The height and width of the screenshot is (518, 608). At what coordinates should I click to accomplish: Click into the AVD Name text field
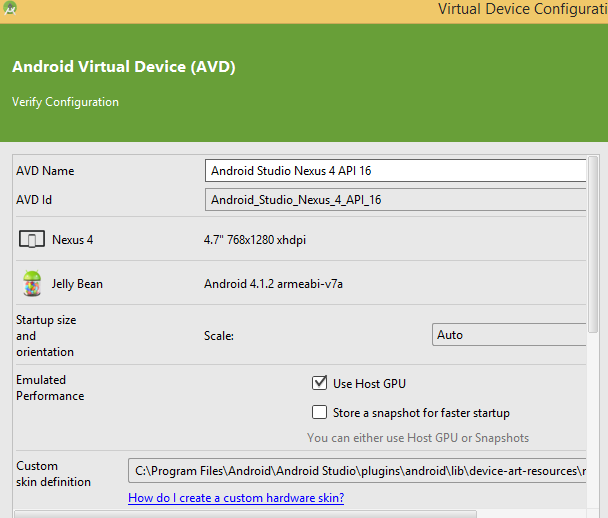pyautogui.click(x=395, y=171)
